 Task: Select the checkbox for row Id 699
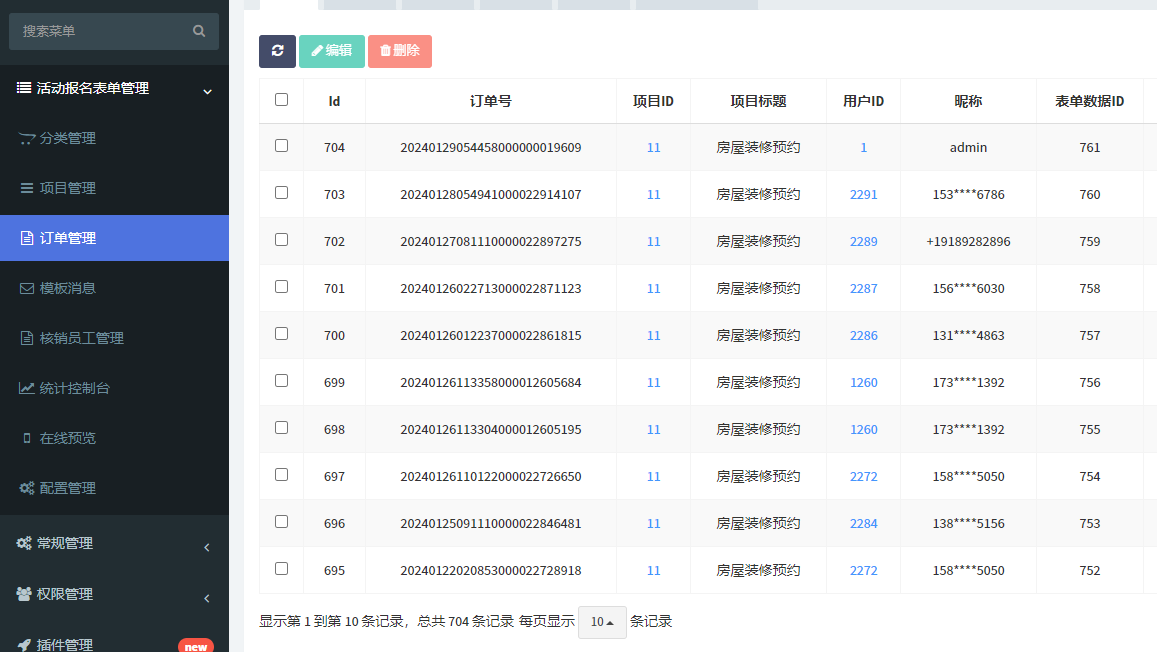[281, 381]
